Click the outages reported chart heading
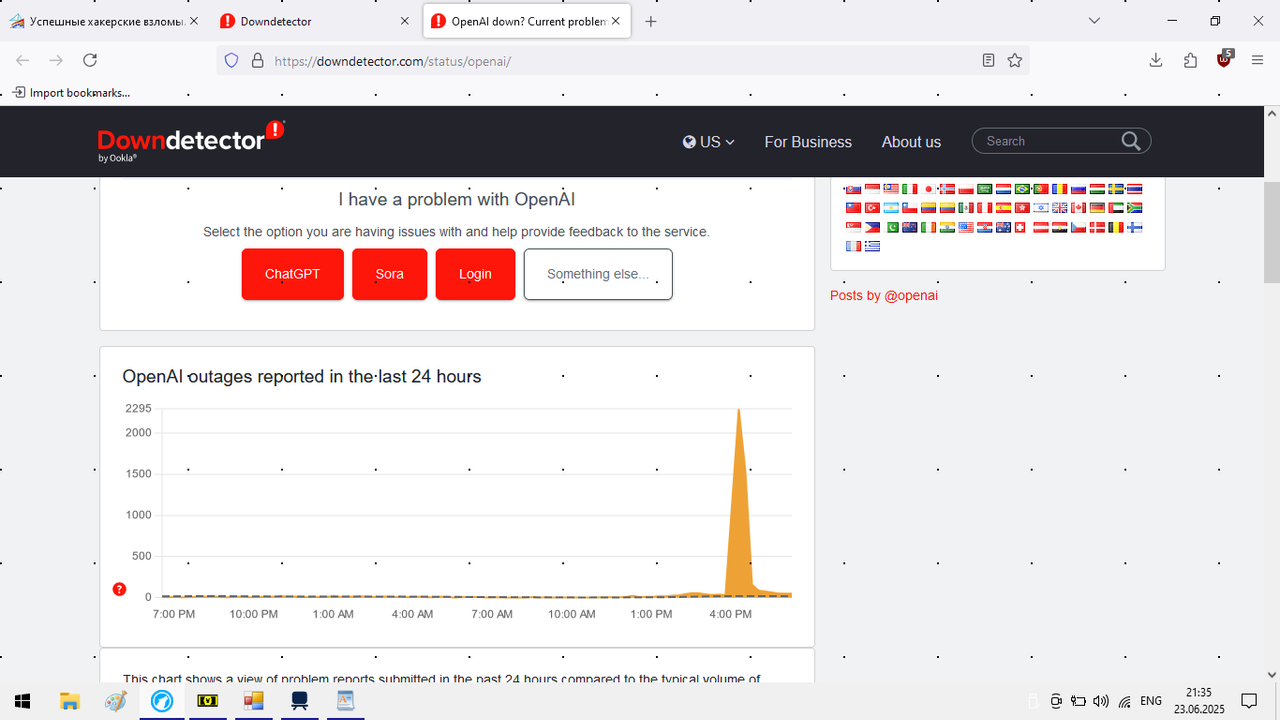The image size is (1280, 720). [x=302, y=377]
